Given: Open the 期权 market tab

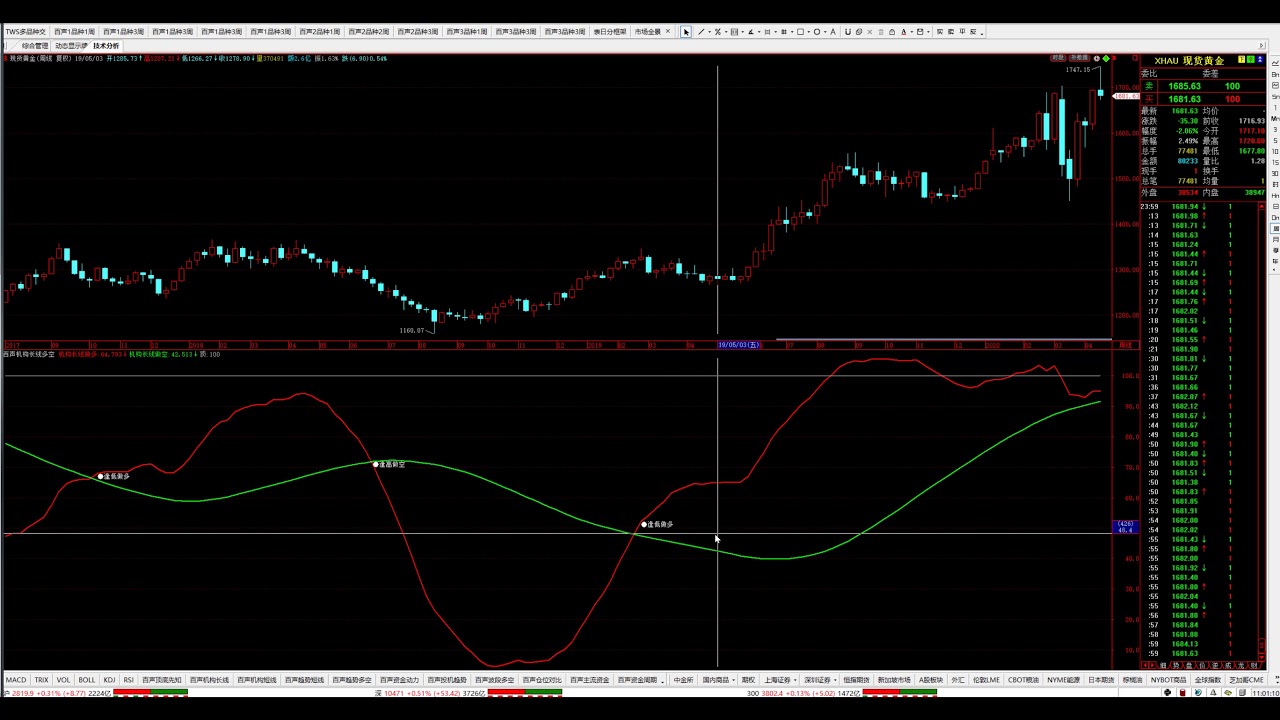Looking at the screenshot, I should pyautogui.click(x=748, y=680).
